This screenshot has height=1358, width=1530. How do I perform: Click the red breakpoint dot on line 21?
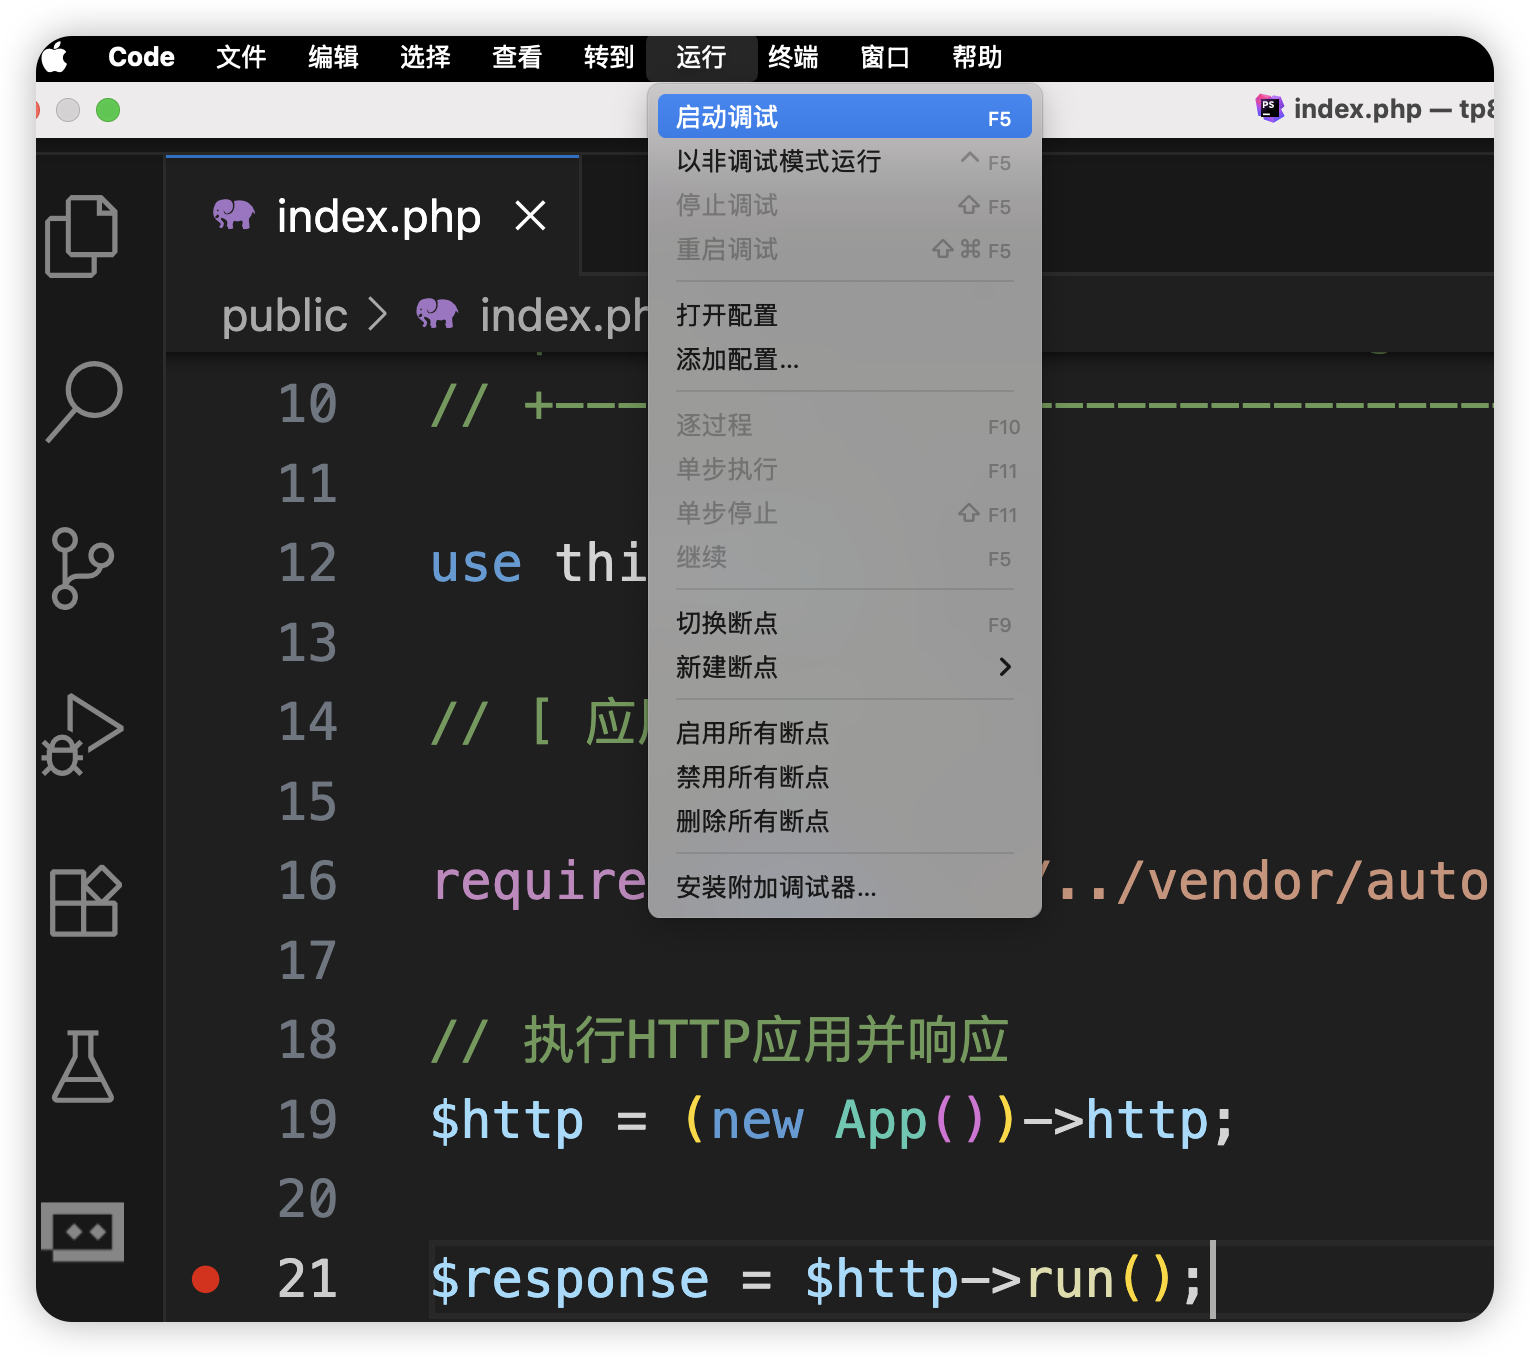point(206,1277)
